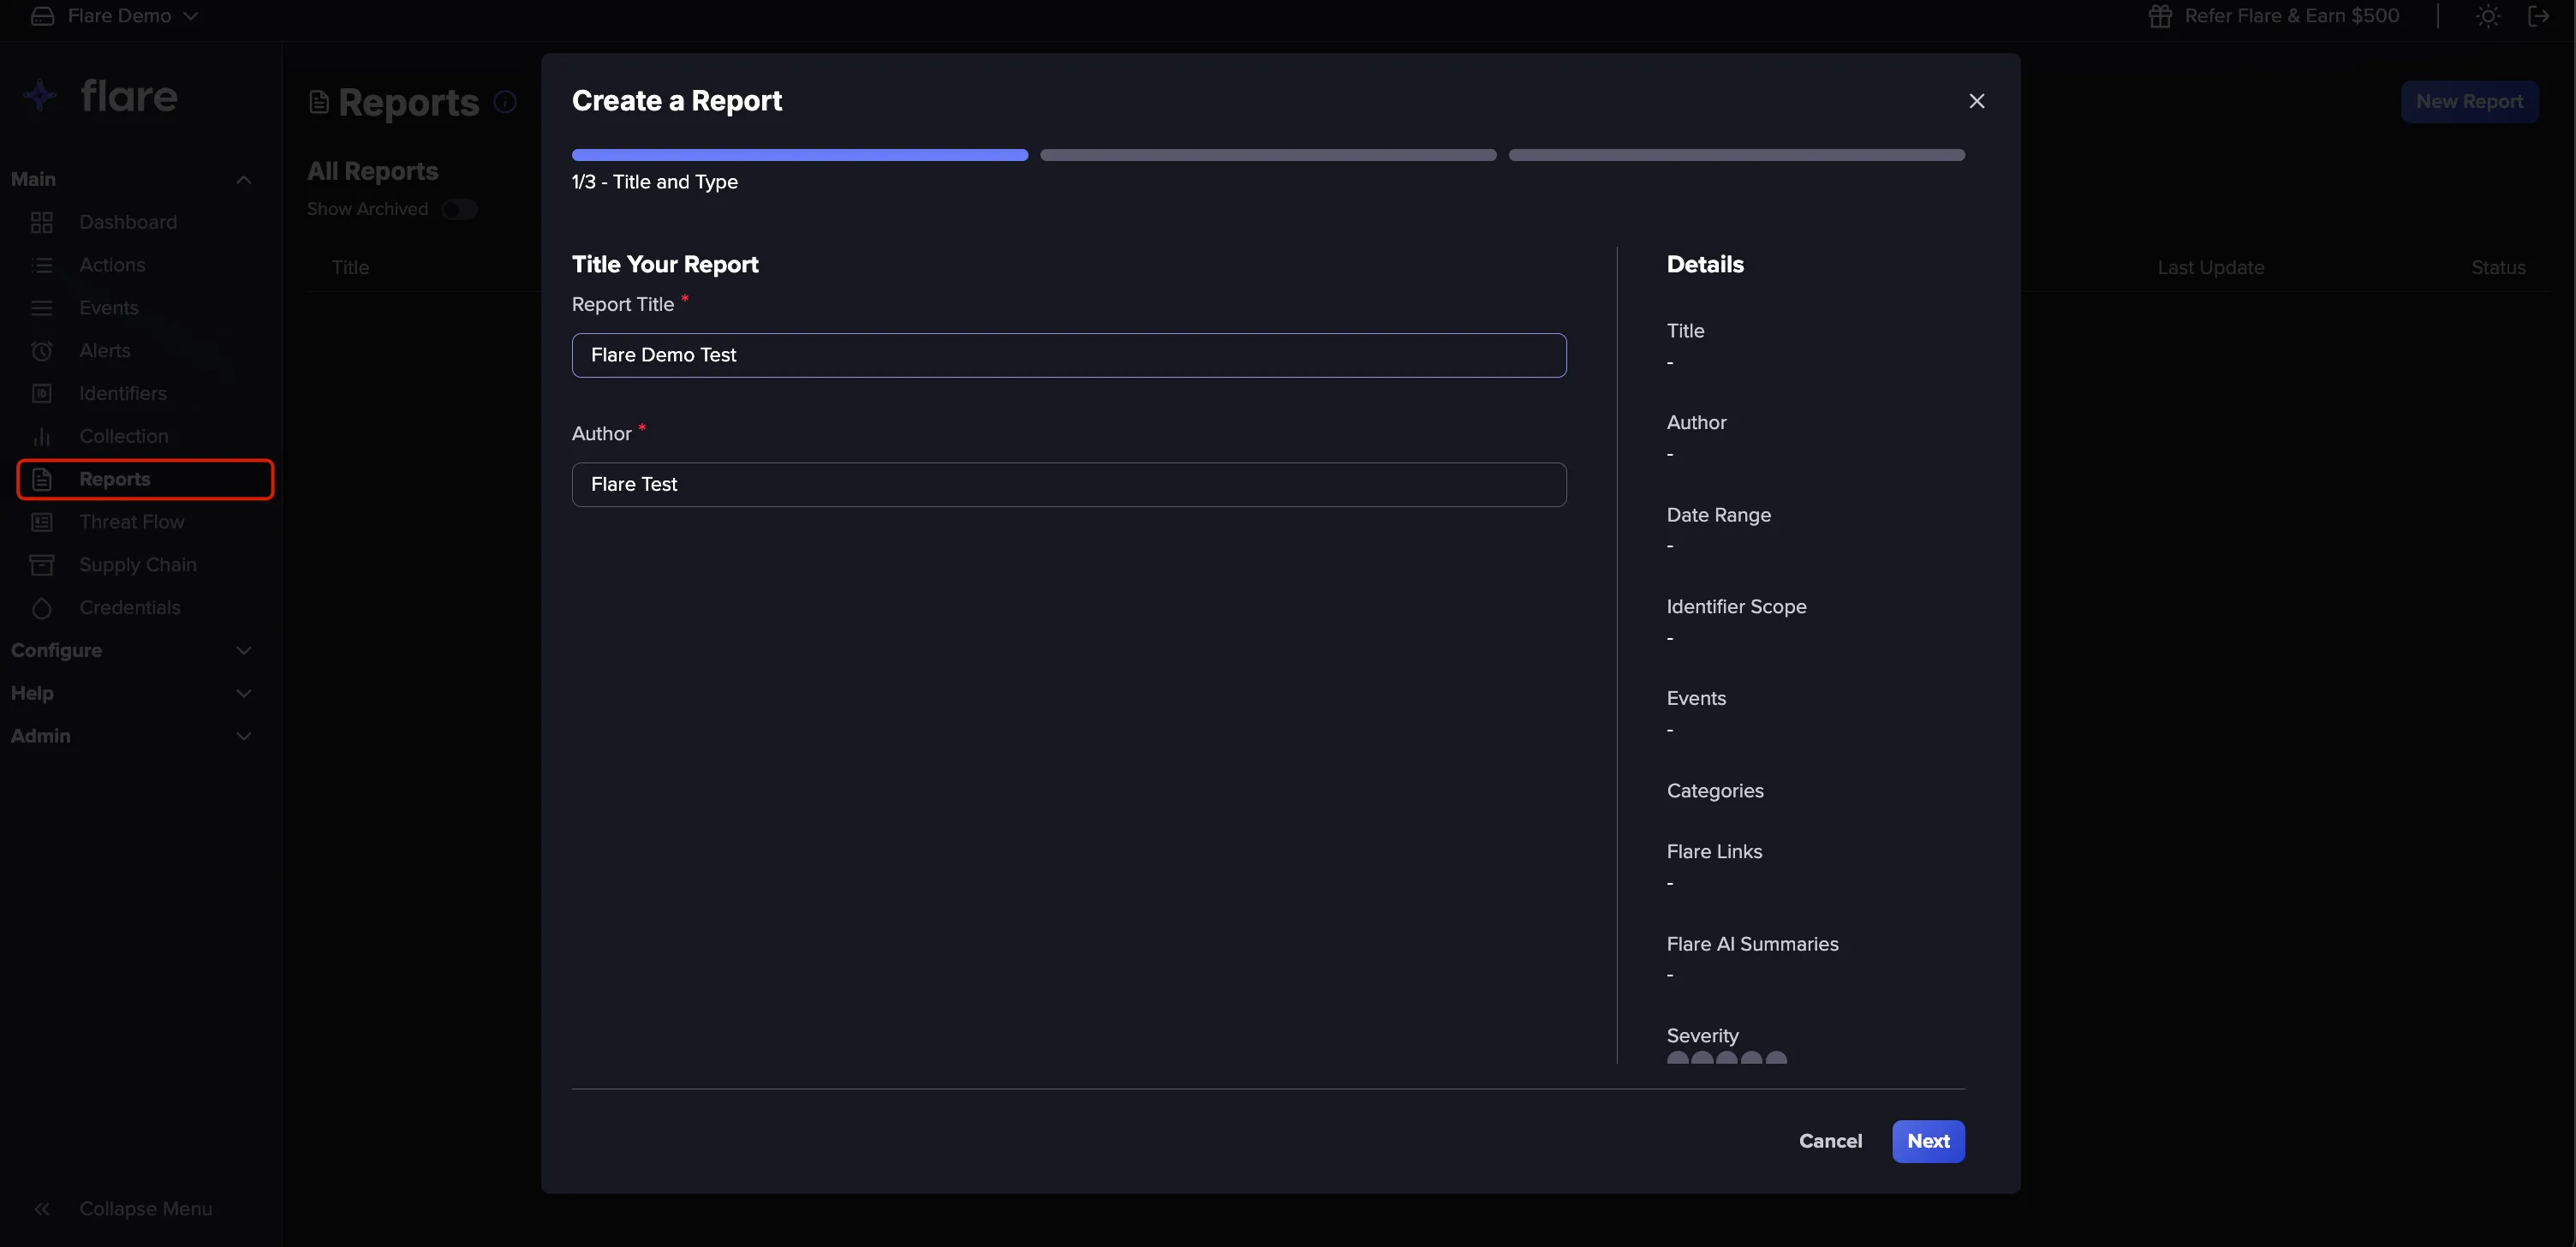Open the Collection chart icon
2576x1247 pixels.
[x=42, y=436]
